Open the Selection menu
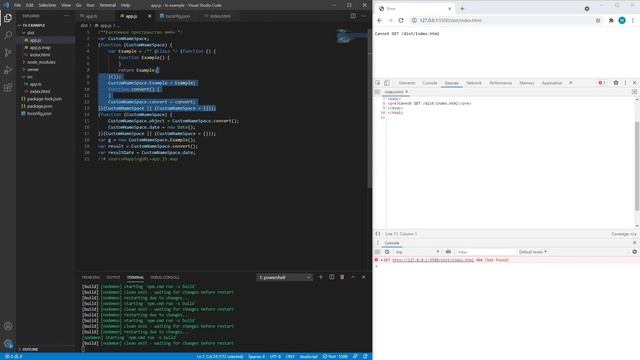This screenshot has height=360, width=640. [x=47, y=5]
